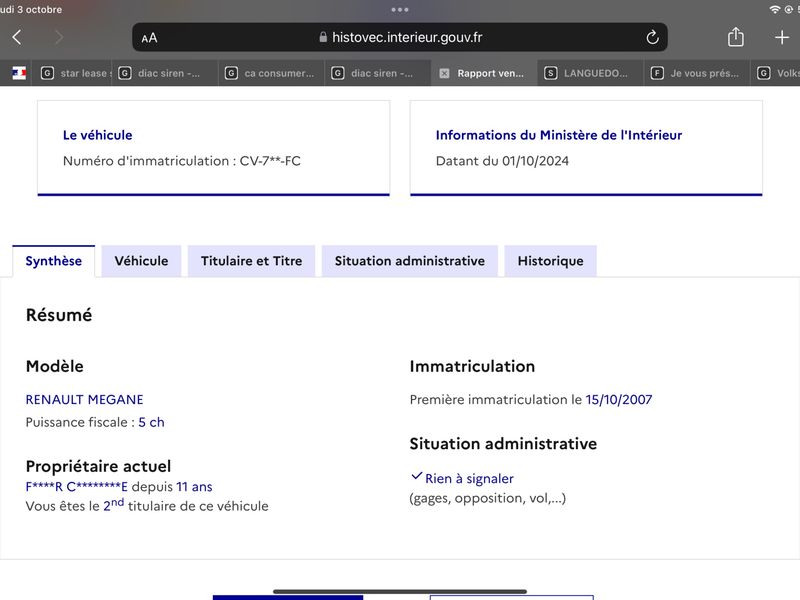Tap the Safari back arrow
Screen dimensions: 800x600
[17, 37]
